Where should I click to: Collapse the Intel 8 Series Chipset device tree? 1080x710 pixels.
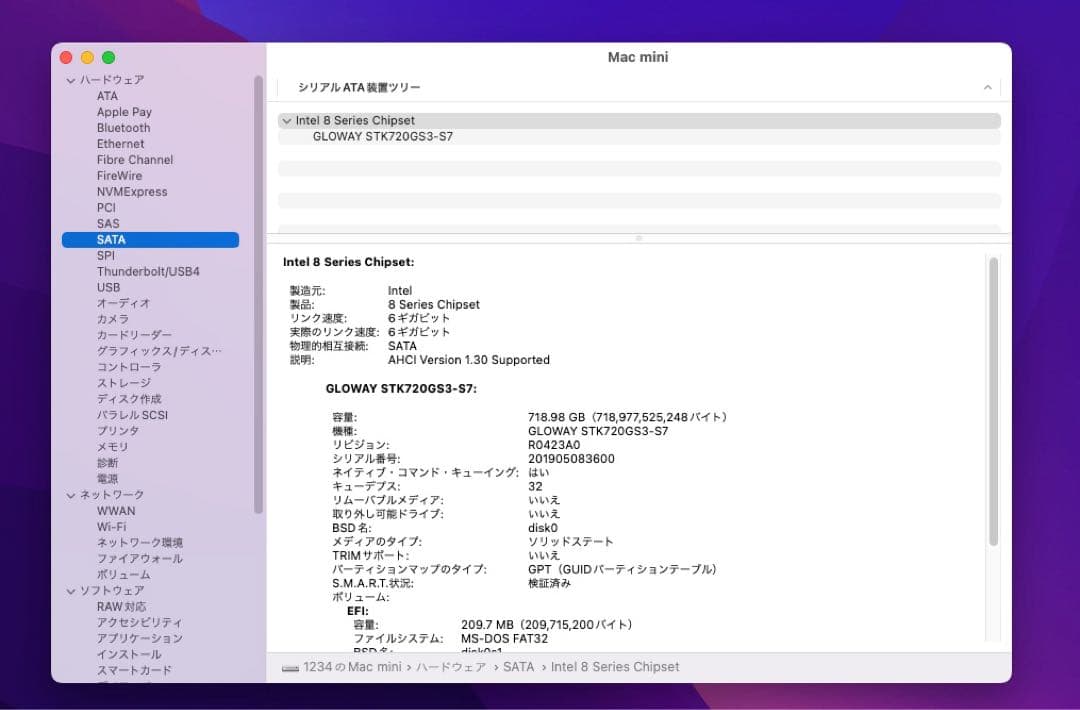click(x=288, y=120)
